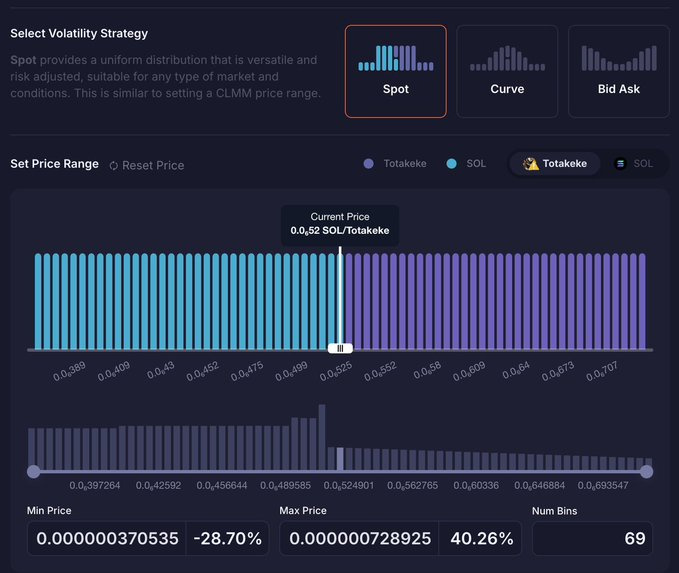The image size is (679, 573).
Task: Click the Reset Price link
Action: [x=147, y=165]
